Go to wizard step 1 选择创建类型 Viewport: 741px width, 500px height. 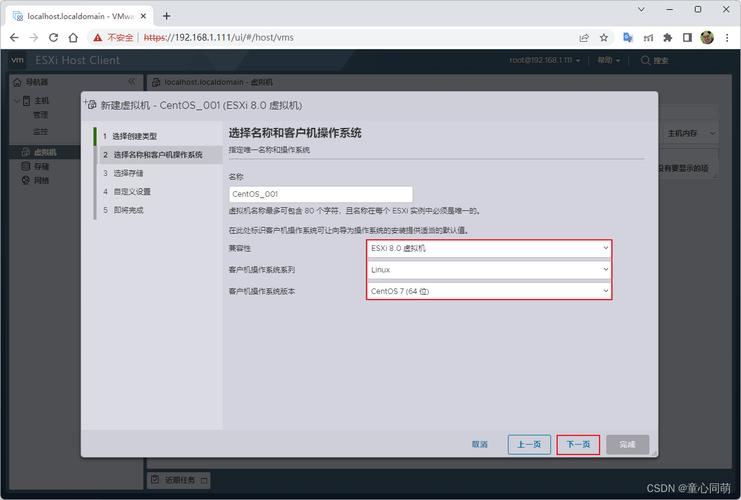[135, 136]
